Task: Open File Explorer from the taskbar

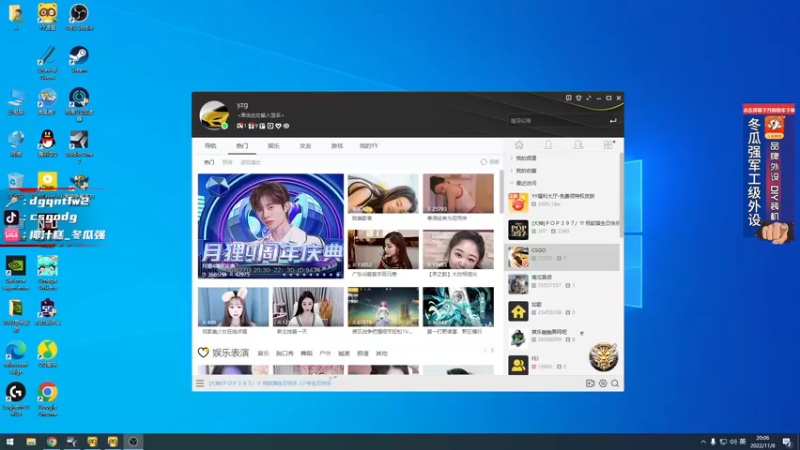Action: (x=31, y=442)
